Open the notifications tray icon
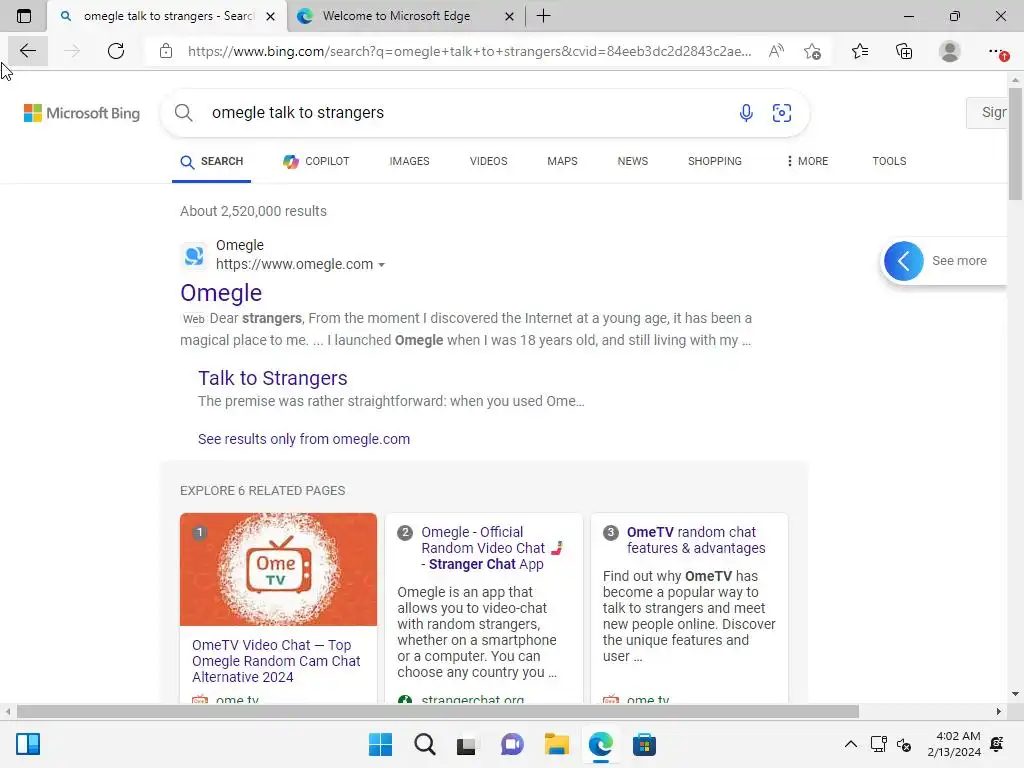 (x=997, y=744)
